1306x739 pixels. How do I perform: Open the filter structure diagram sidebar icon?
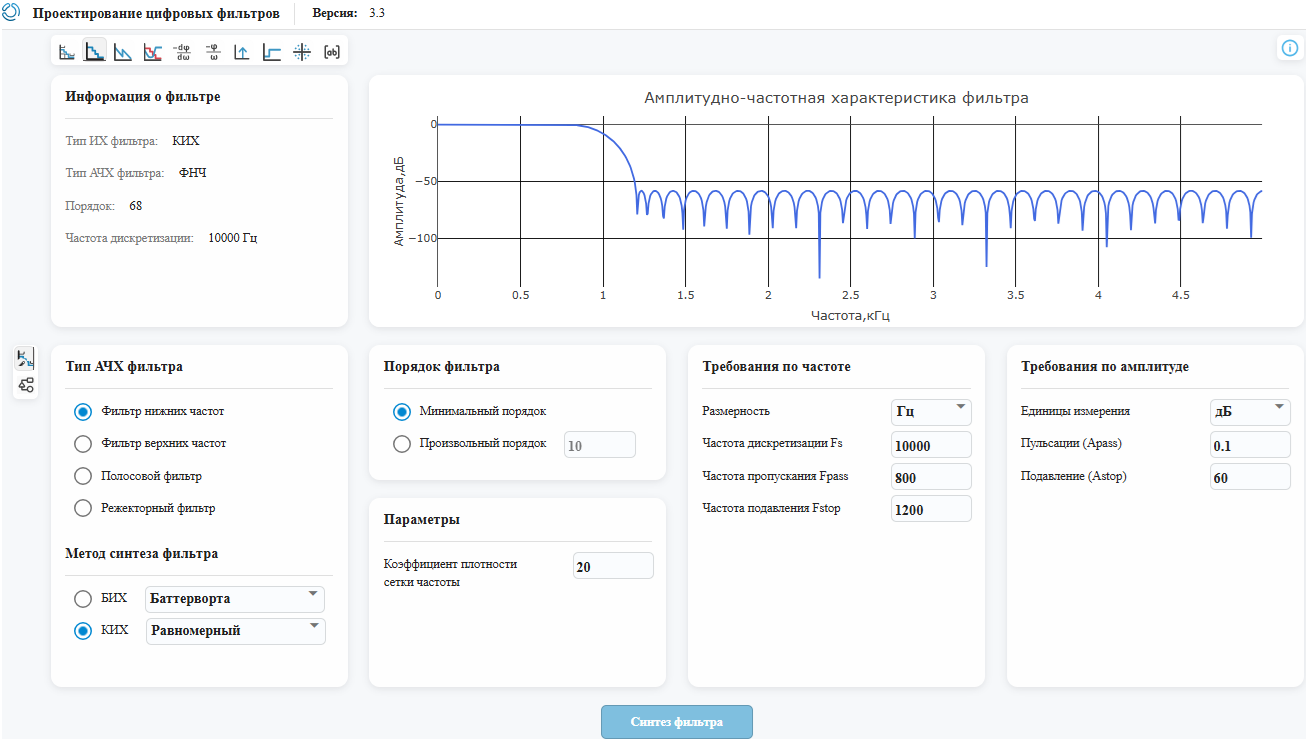click(26, 385)
